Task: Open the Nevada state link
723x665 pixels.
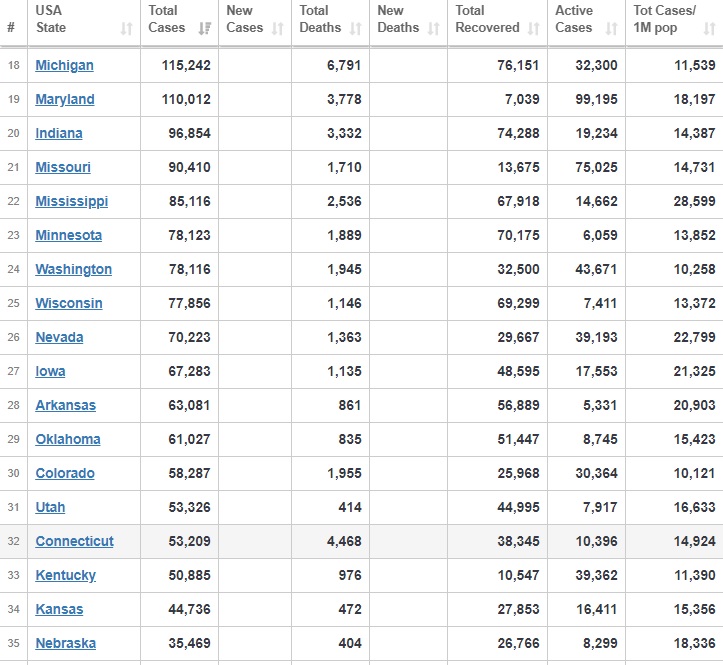Action: coord(59,337)
